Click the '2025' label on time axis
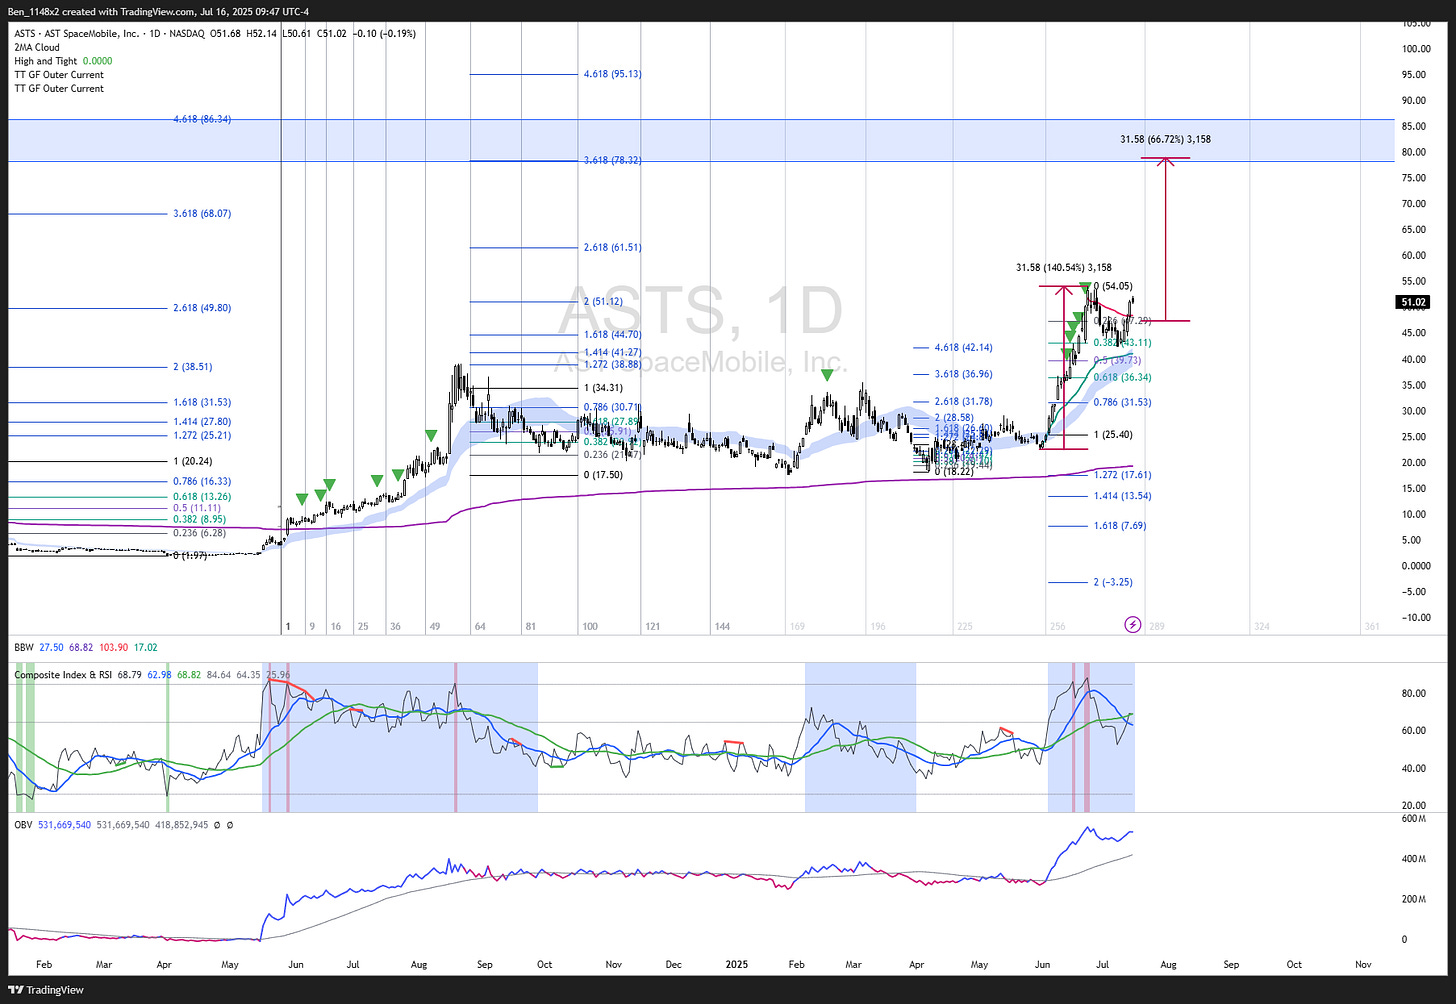Screen dimensions: 1456x1004 [736, 965]
